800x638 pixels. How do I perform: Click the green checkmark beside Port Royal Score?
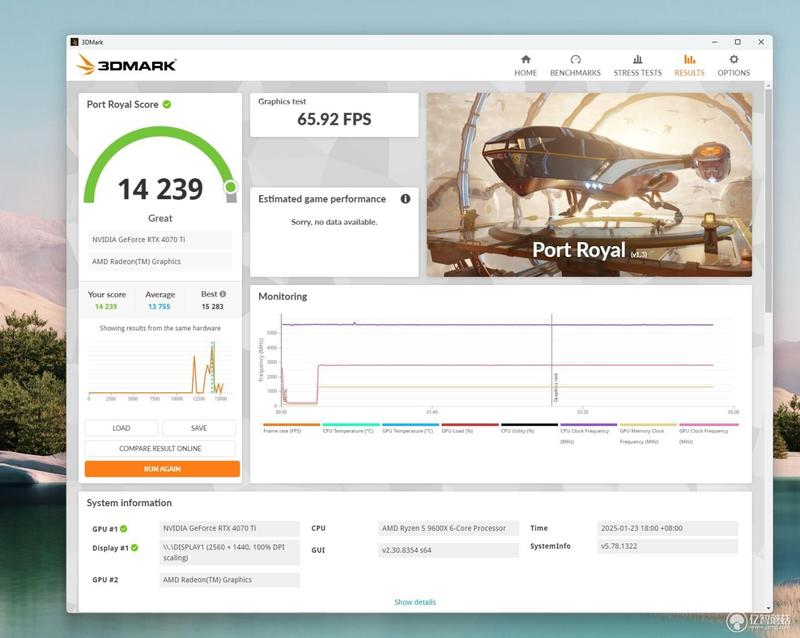pos(167,104)
